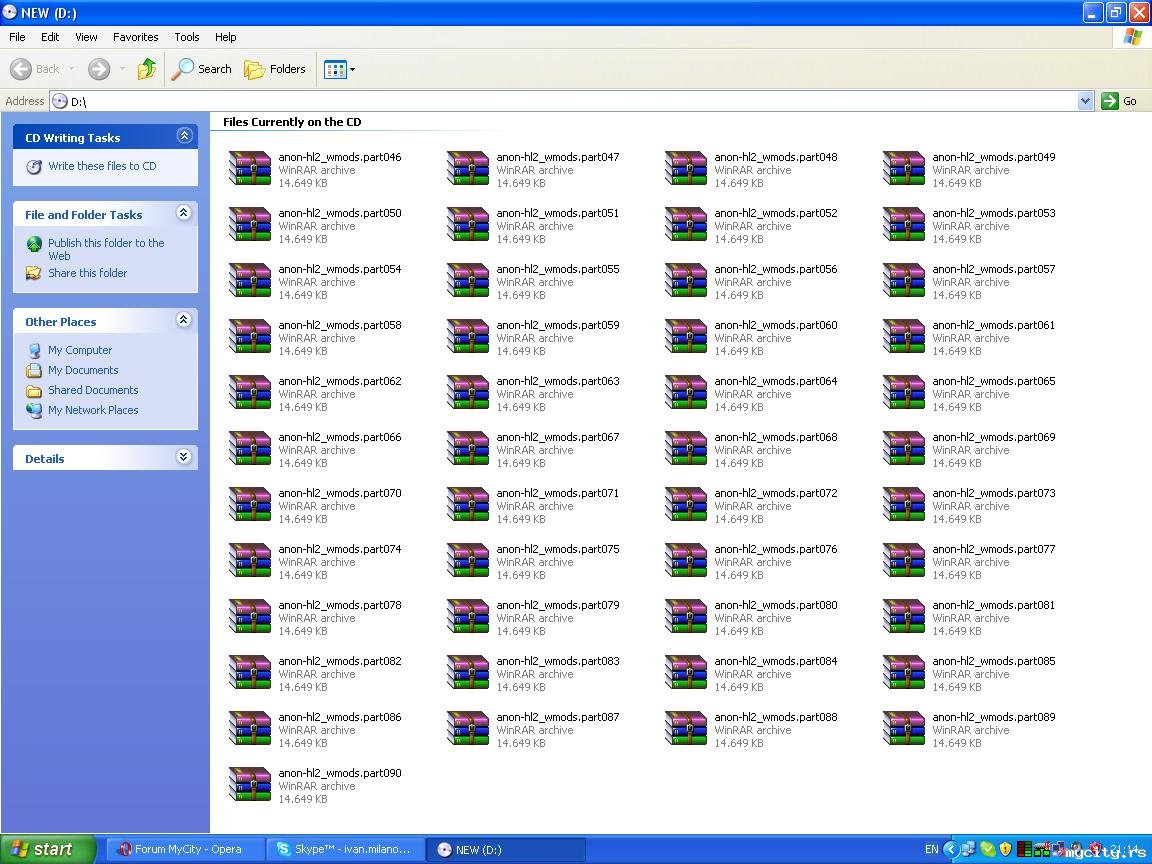Click the Go button
1152x864 pixels.
pos(1120,101)
